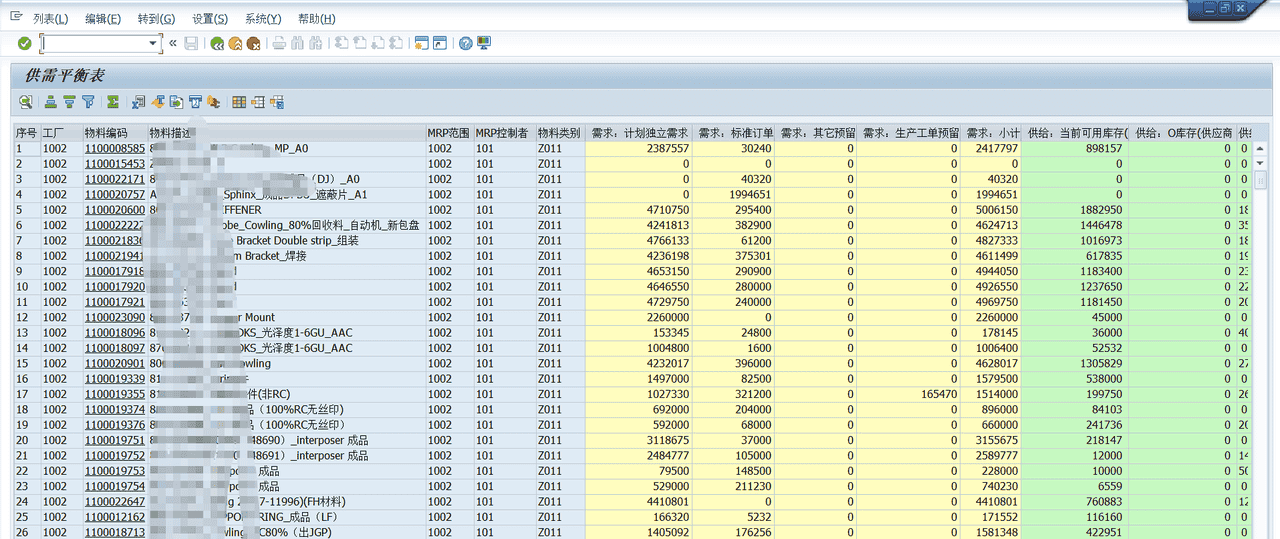Open the SAP window menu icon at top-left
This screenshot has width=1280, height=539.
click(x=15, y=18)
